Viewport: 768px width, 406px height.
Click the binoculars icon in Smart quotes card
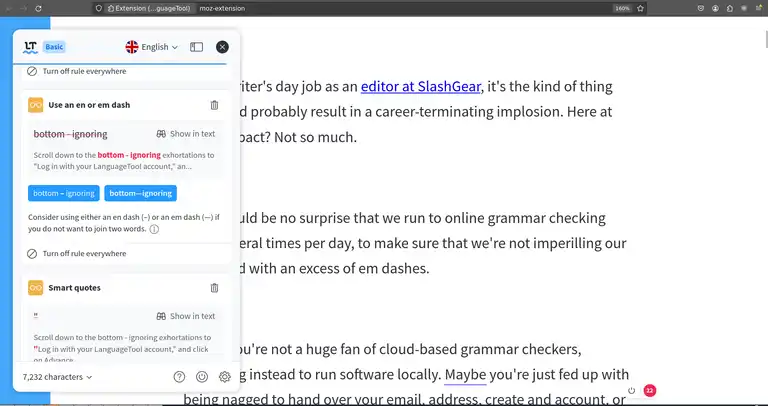[161, 316]
